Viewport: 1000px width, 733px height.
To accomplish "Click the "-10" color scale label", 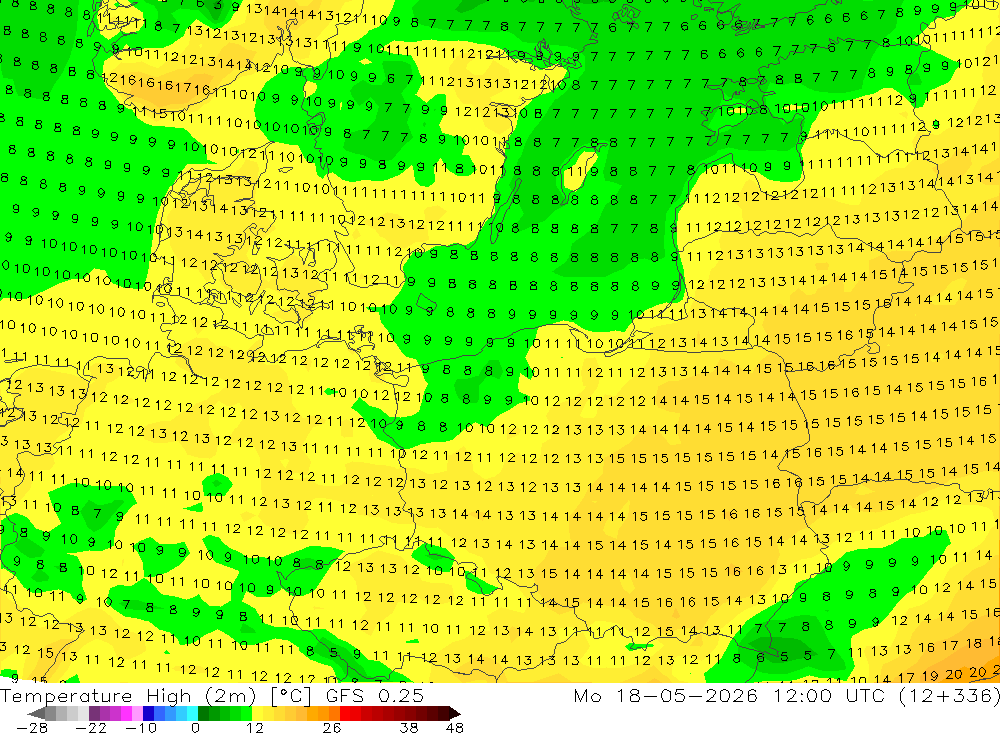I will [x=140, y=727].
